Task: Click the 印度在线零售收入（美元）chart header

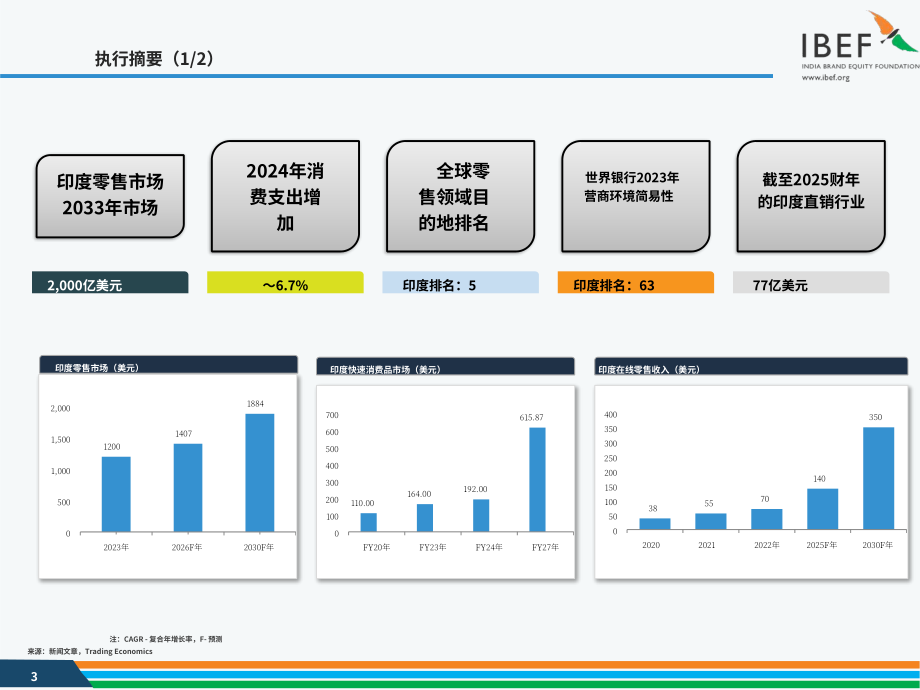Action: click(751, 367)
